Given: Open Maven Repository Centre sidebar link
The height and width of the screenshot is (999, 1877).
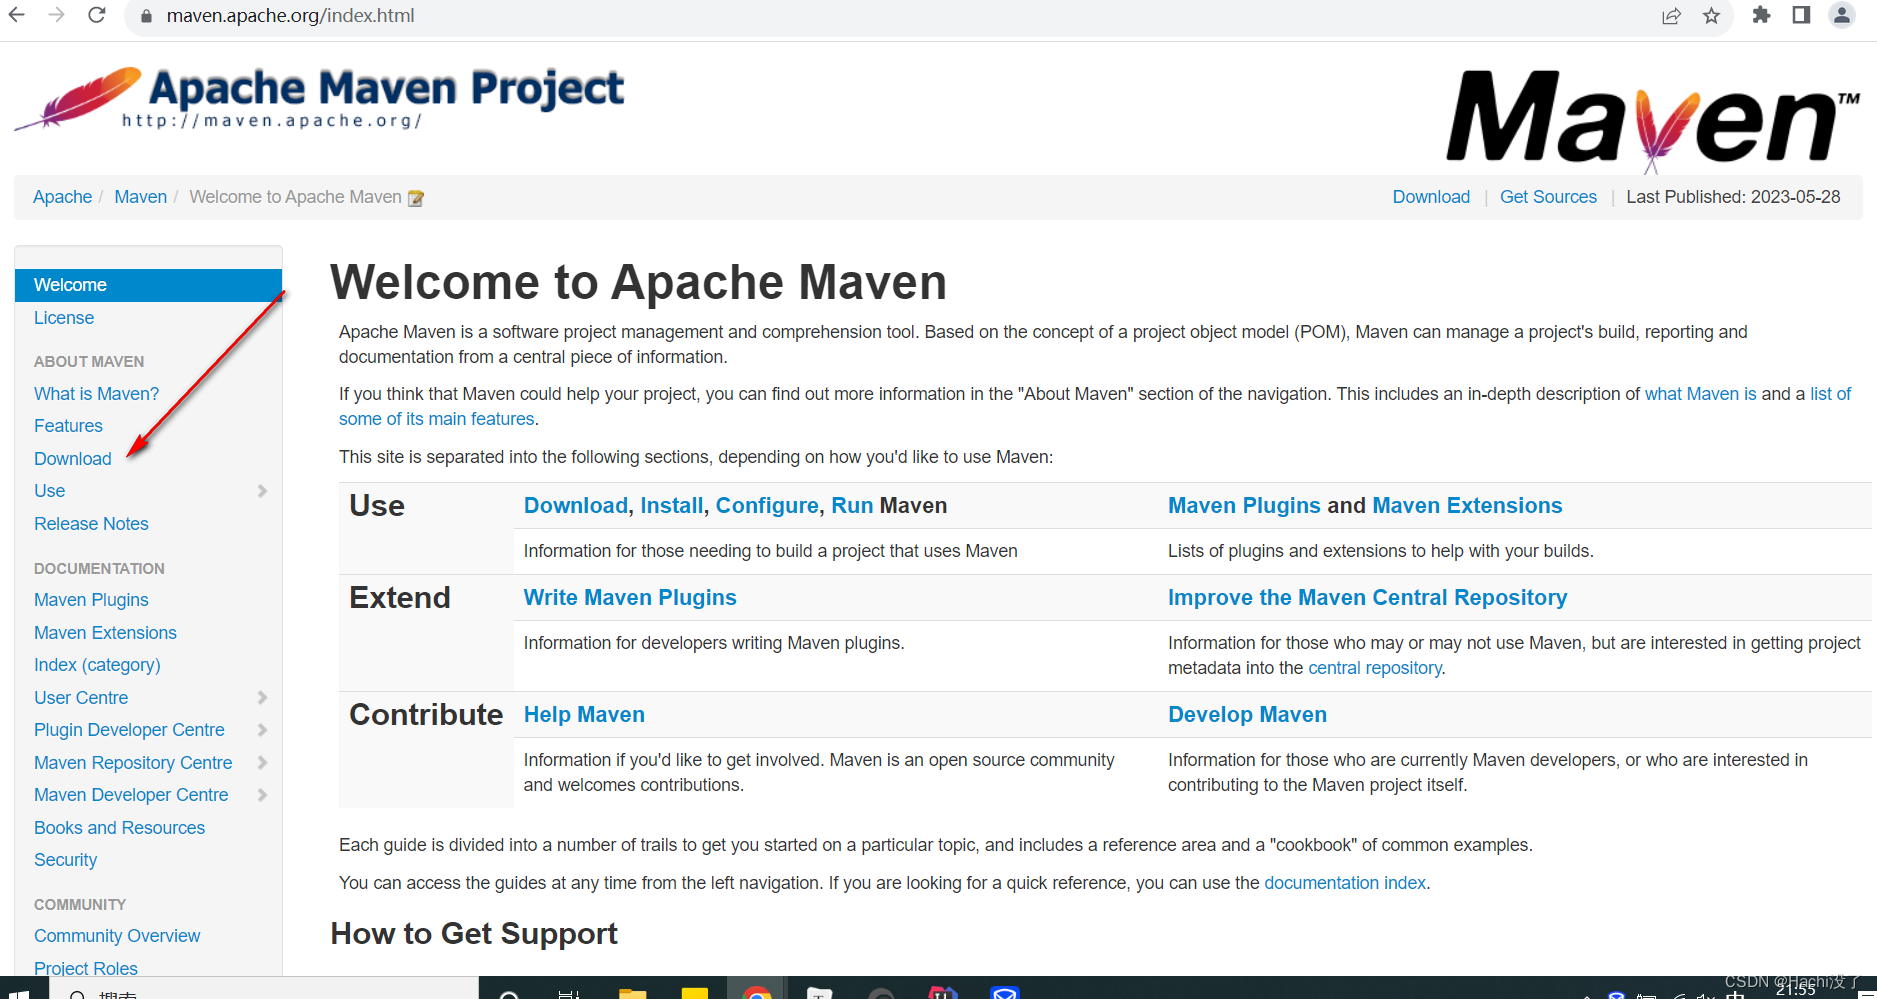Looking at the screenshot, I should coord(133,763).
